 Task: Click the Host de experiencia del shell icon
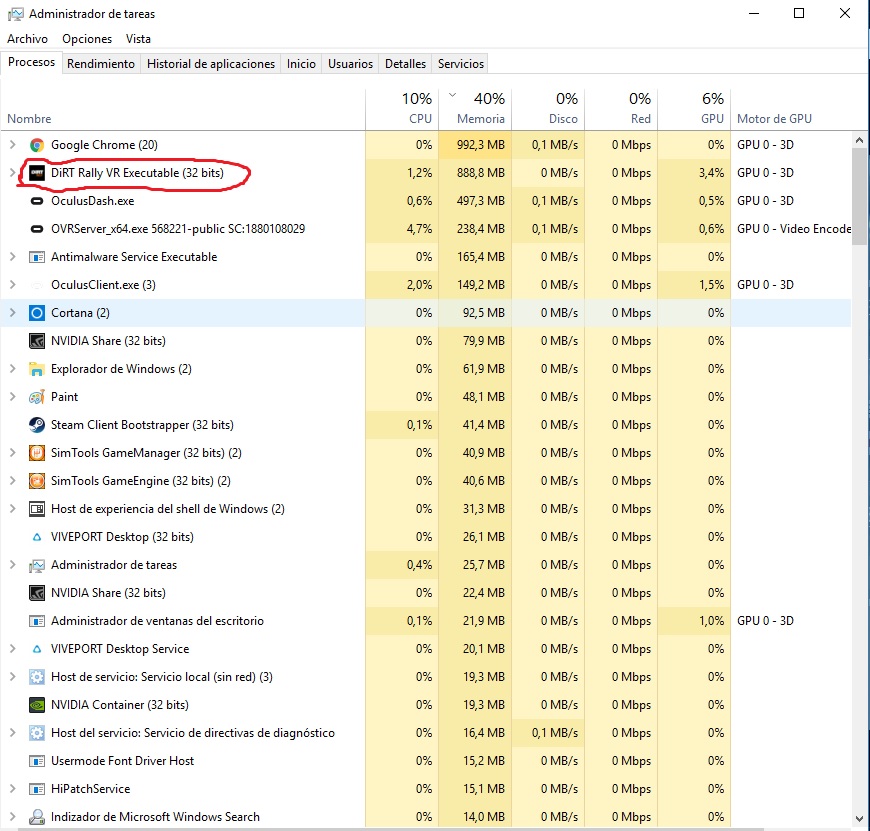click(x=37, y=509)
